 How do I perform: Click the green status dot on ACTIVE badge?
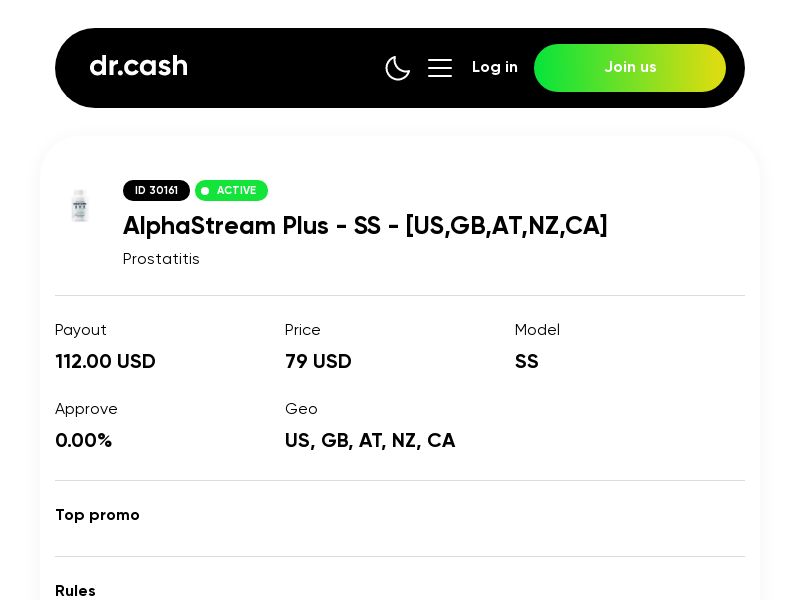tap(205, 190)
